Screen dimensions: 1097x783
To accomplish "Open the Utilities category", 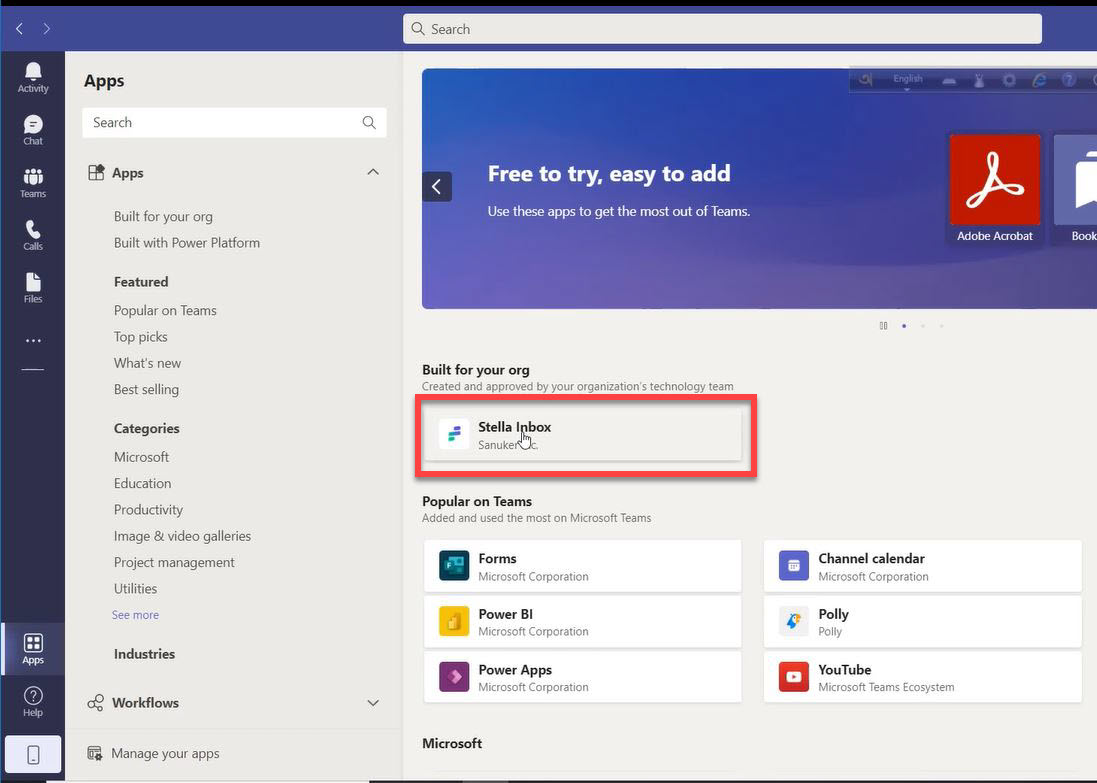I will click(135, 589).
